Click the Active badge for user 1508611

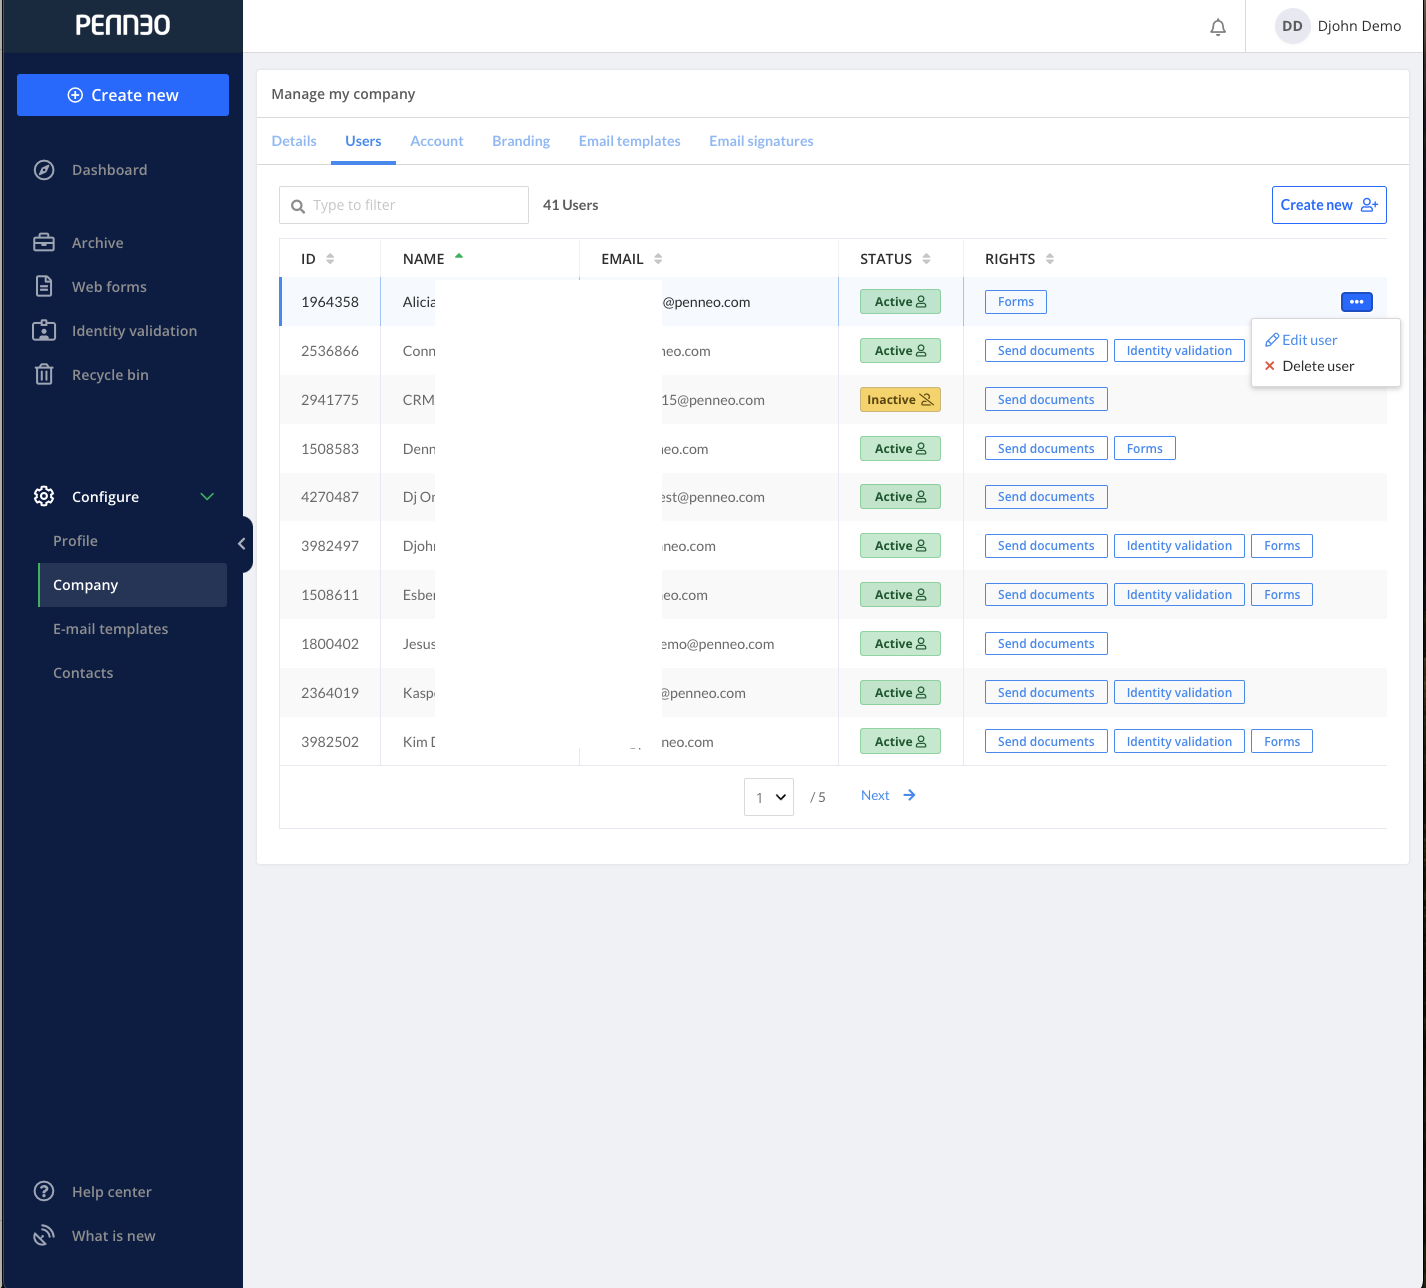pos(900,595)
